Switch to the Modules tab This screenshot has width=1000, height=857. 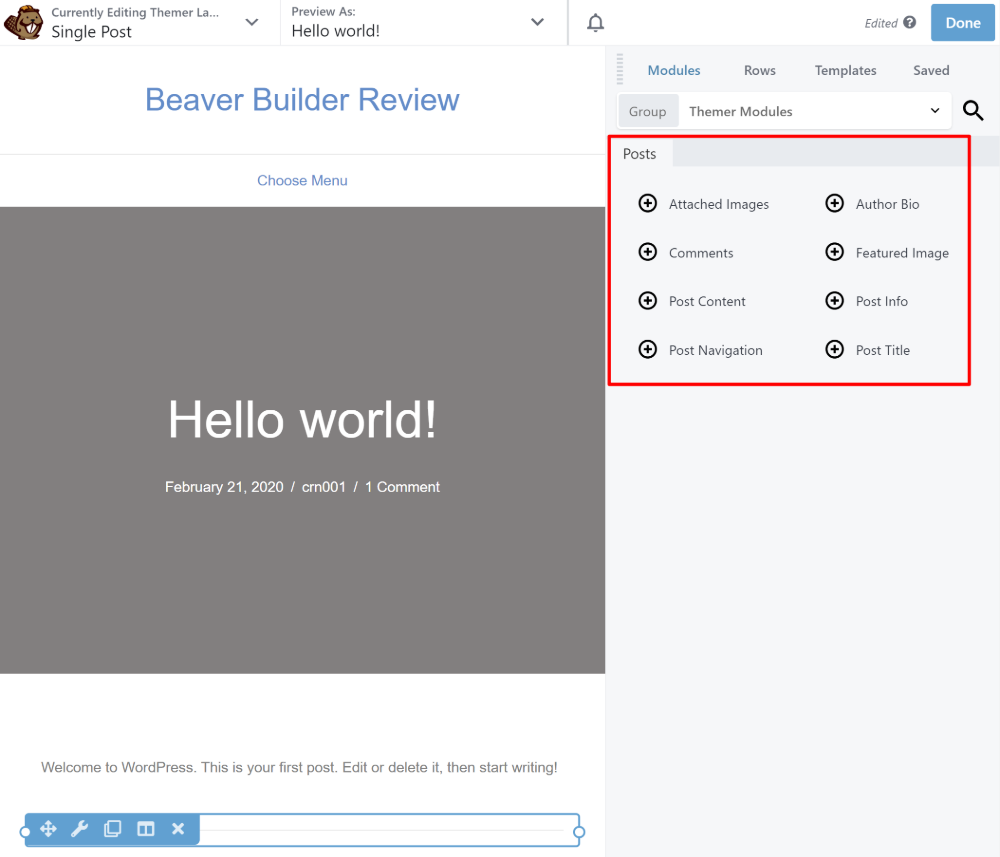[674, 70]
